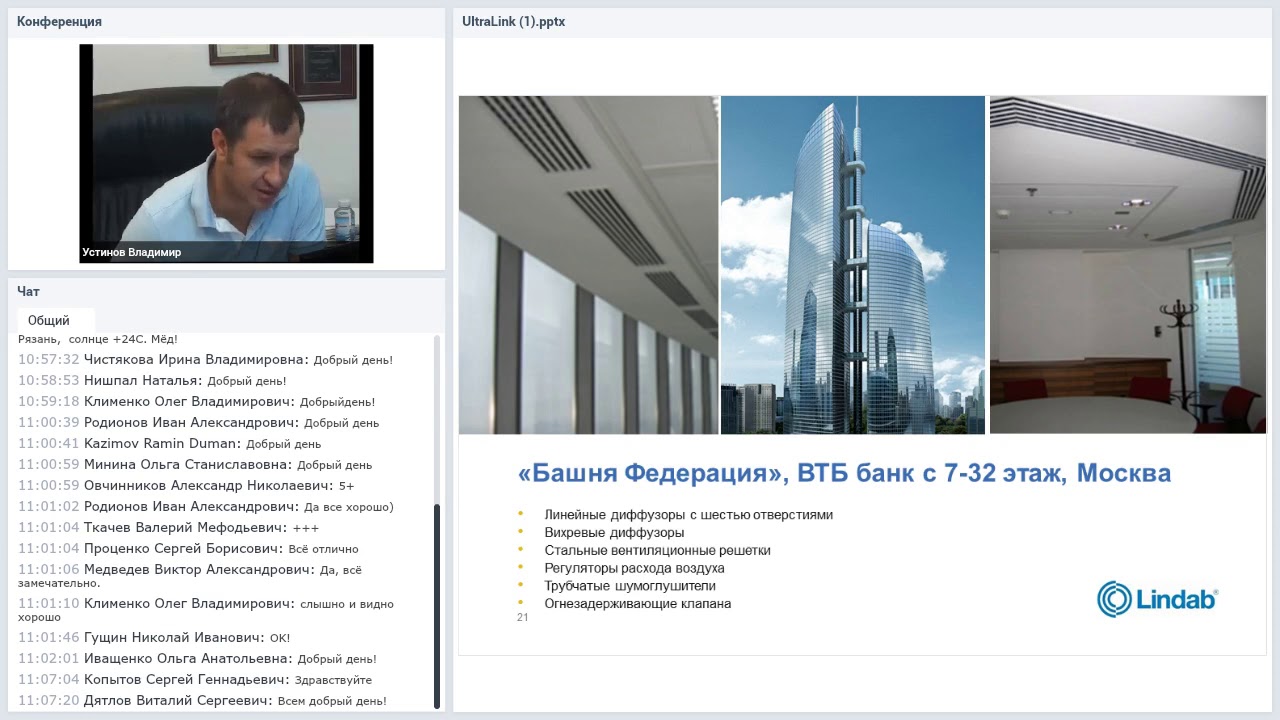The width and height of the screenshot is (1280, 720).
Task: Click the webcam video of Устинов Владимир
Action: click(226, 153)
